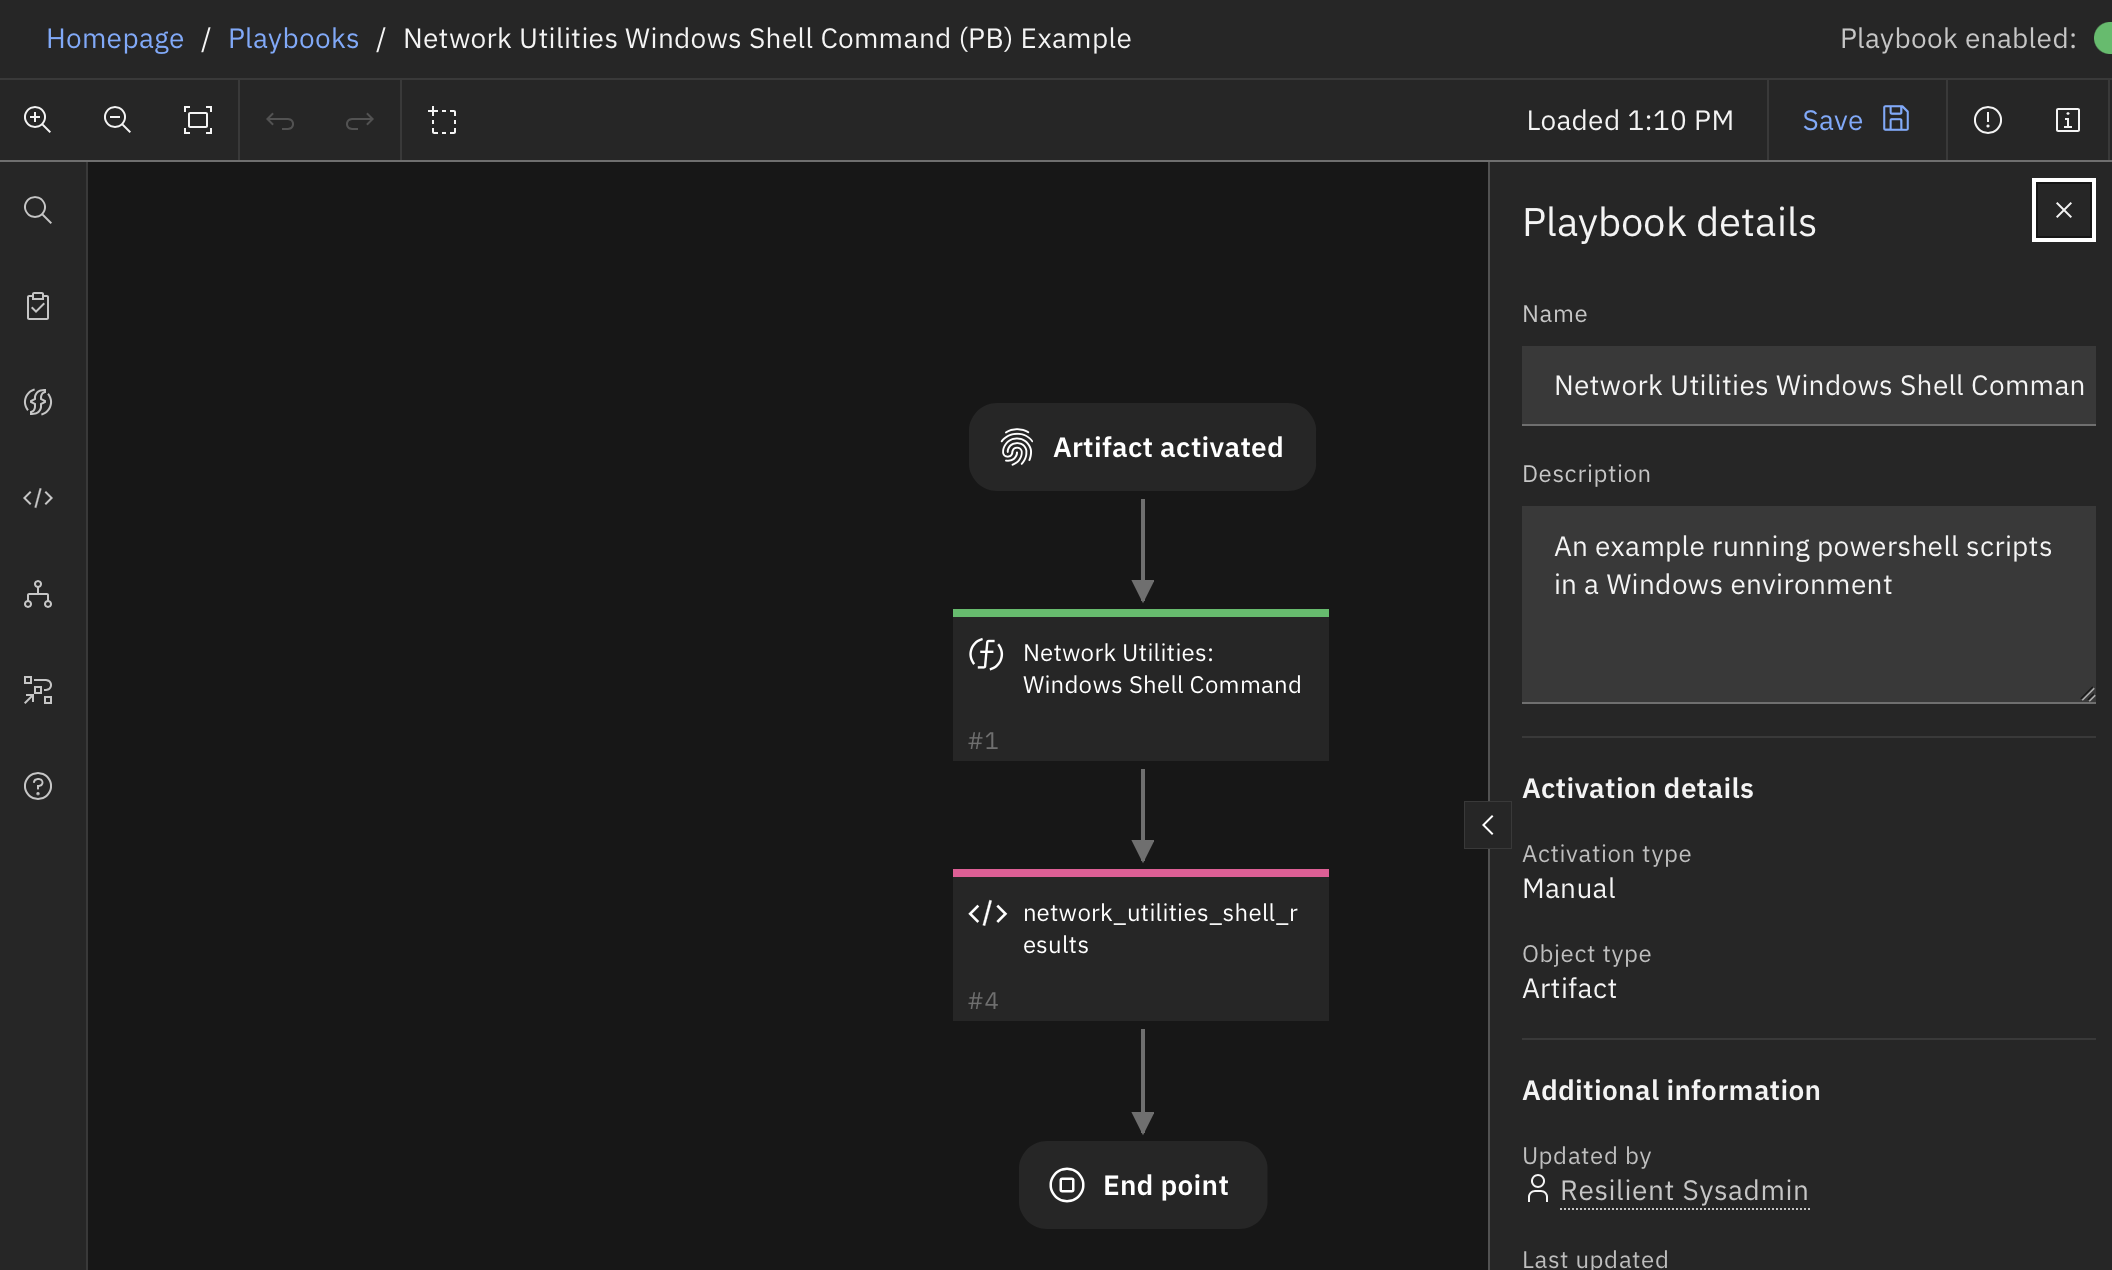Click the playbook Name input field
This screenshot has height=1270, width=2112.
[x=1809, y=385]
